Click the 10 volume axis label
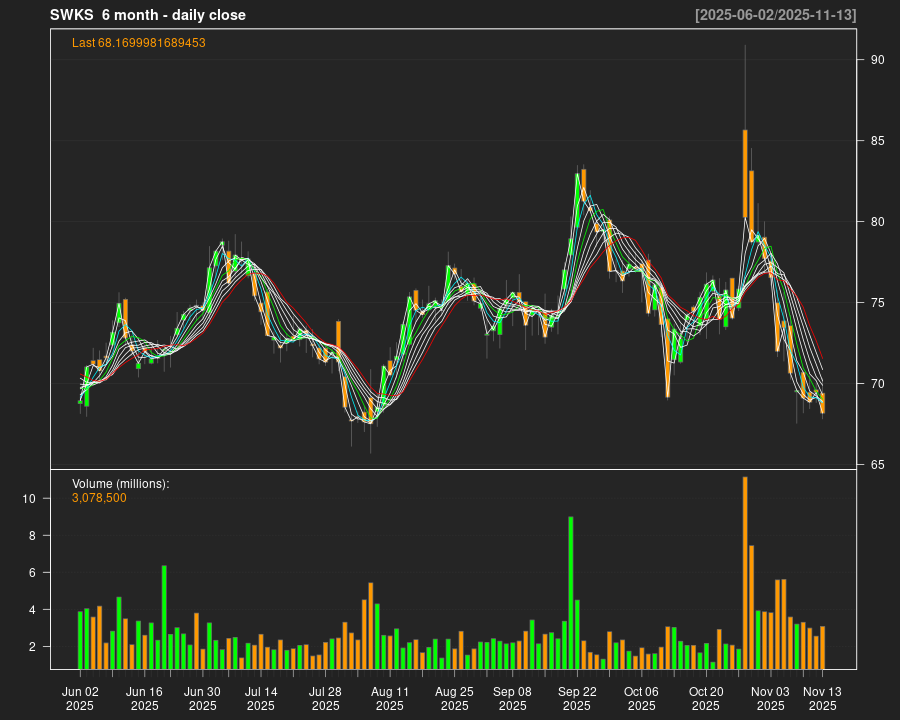 pyautogui.click(x=30, y=499)
